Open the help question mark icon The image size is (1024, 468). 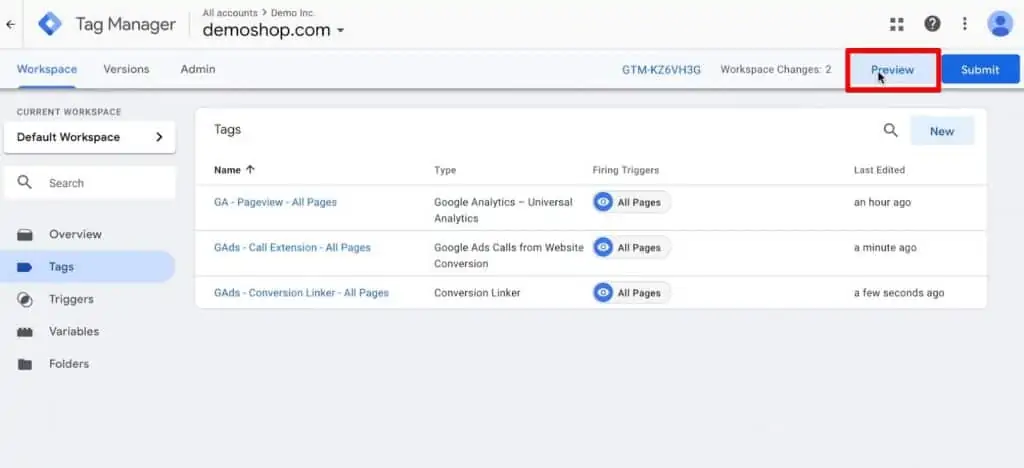tap(932, 24)
